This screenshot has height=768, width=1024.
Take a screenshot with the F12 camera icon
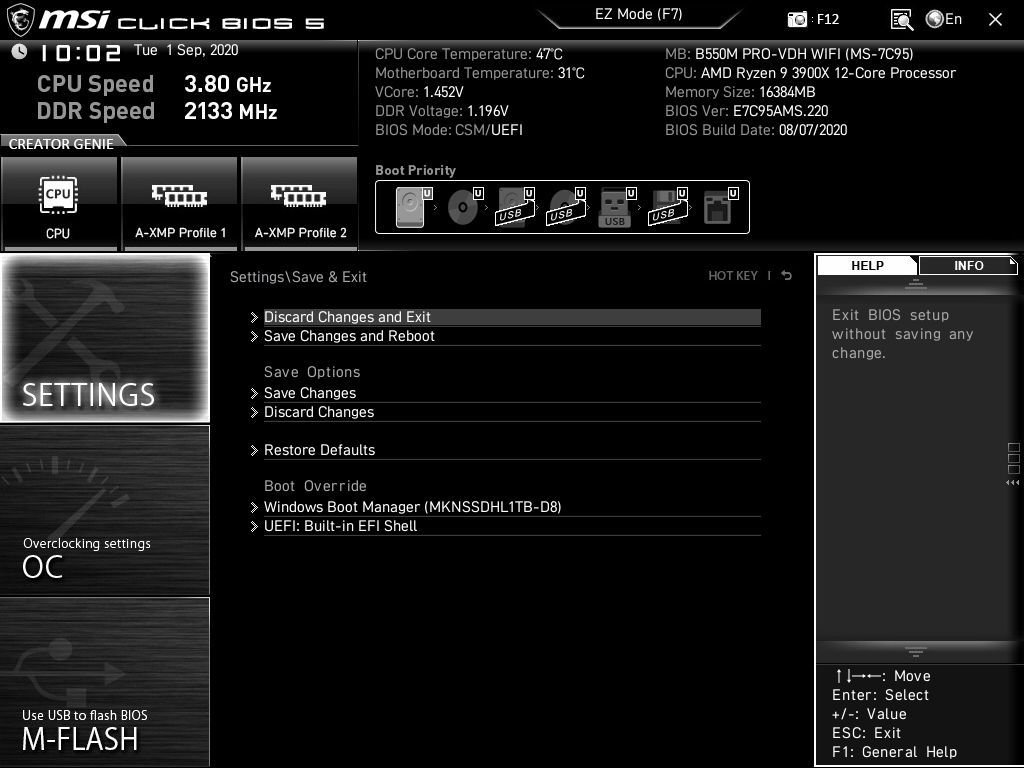pos(797,20)
